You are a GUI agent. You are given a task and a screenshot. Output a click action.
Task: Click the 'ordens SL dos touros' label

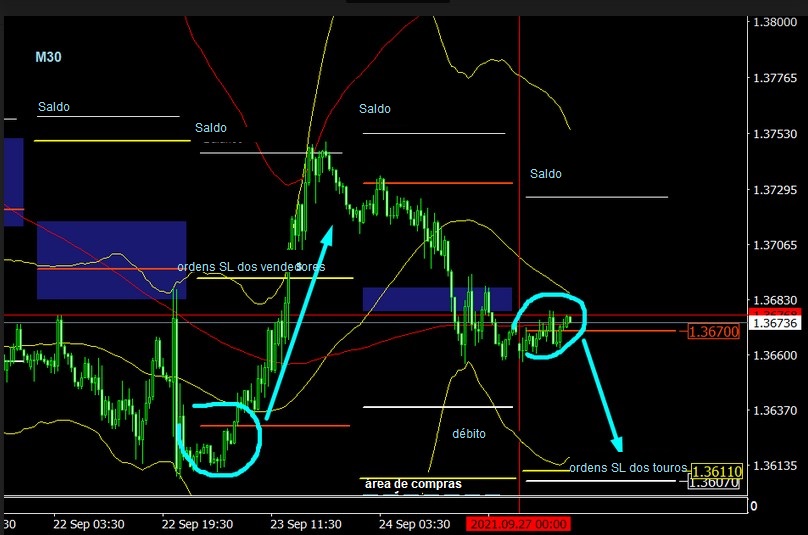627,467
